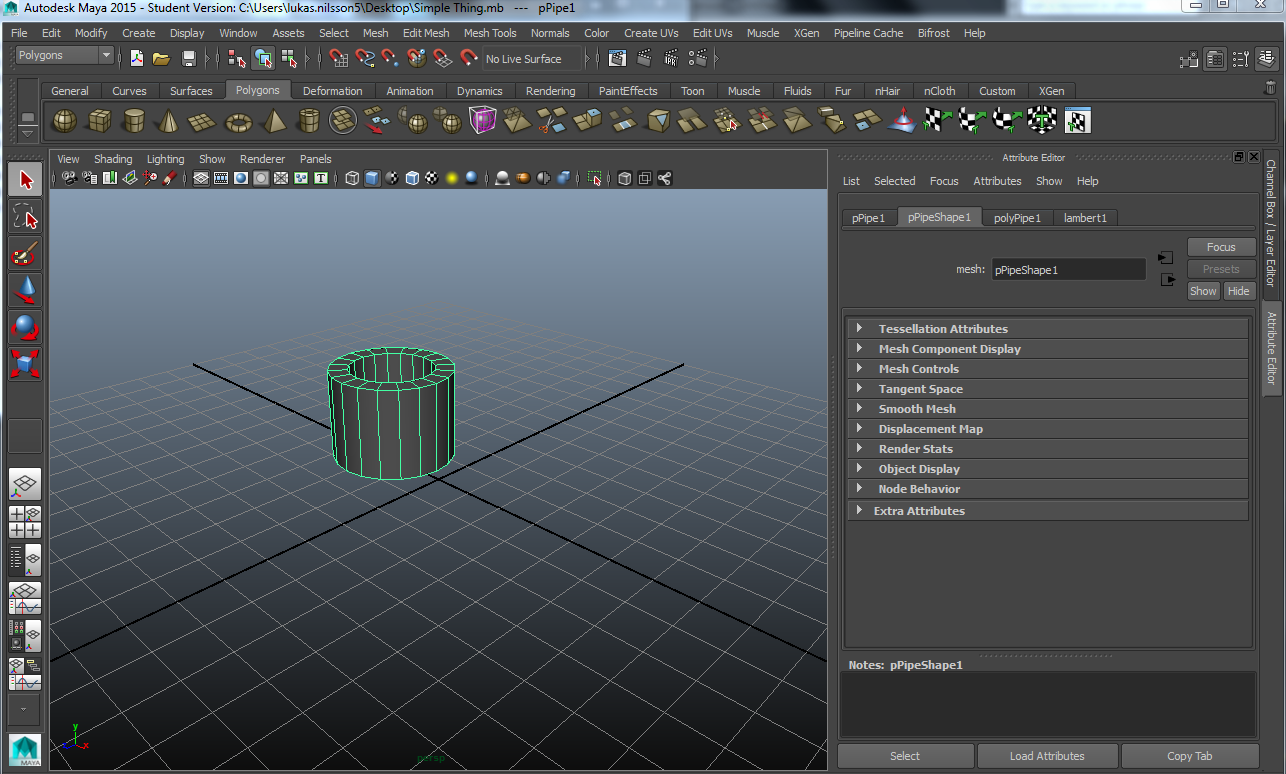Switch to lambert1 tab
The height and width of the screenshot is (774, 1286).
(x=1085, y=217)
